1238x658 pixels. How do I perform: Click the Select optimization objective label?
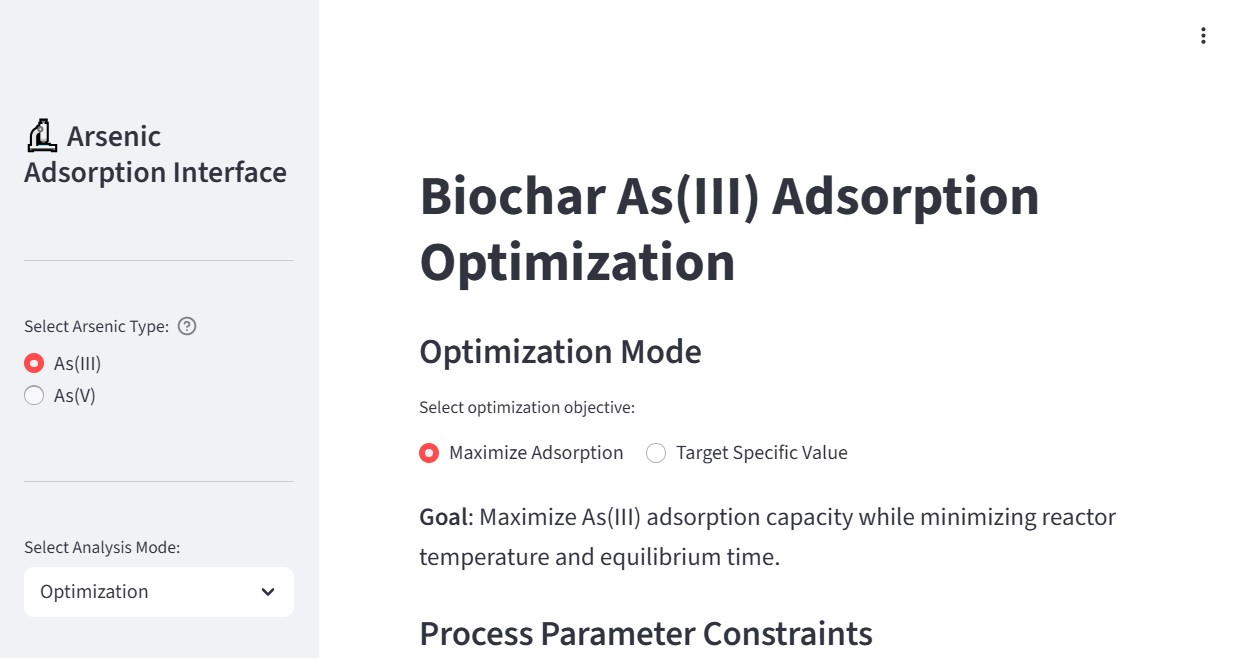[527, 407]
